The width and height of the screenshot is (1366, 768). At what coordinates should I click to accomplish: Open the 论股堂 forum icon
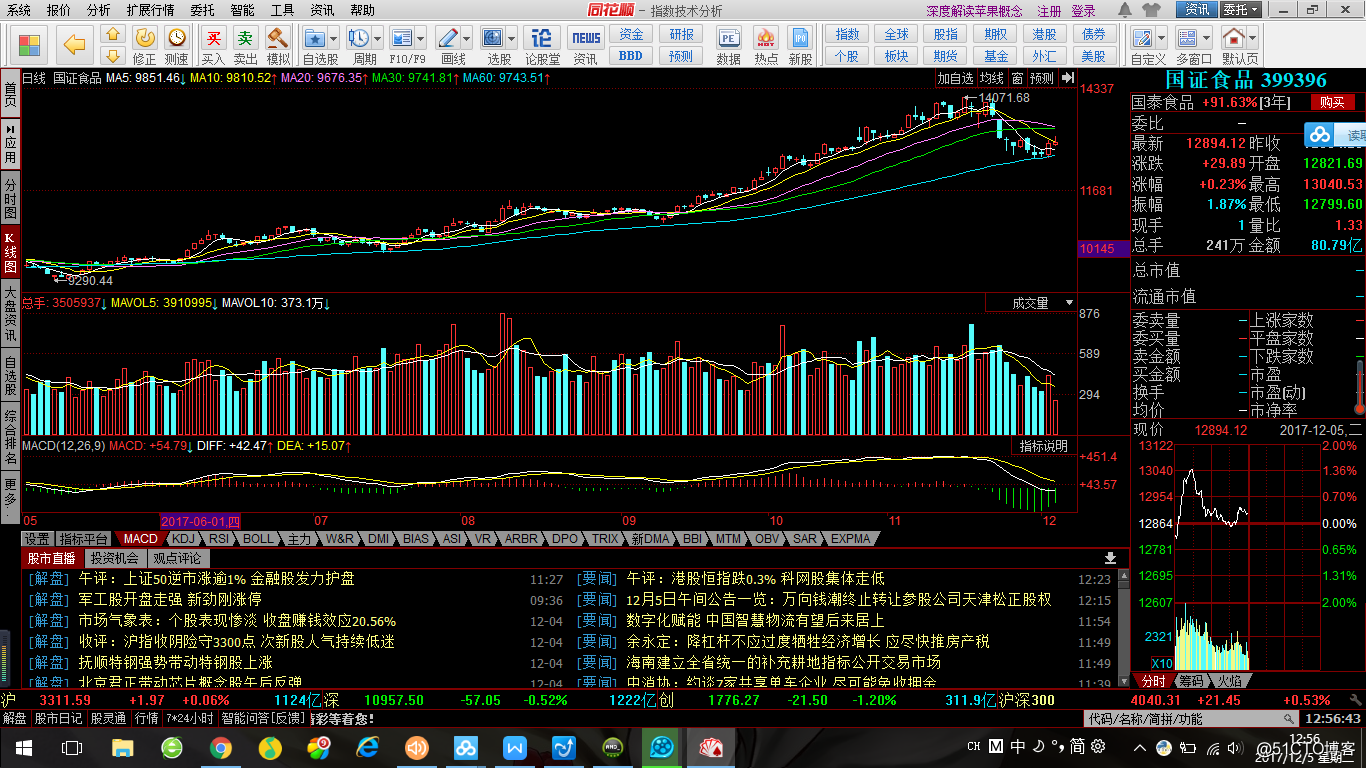[542, 38]
